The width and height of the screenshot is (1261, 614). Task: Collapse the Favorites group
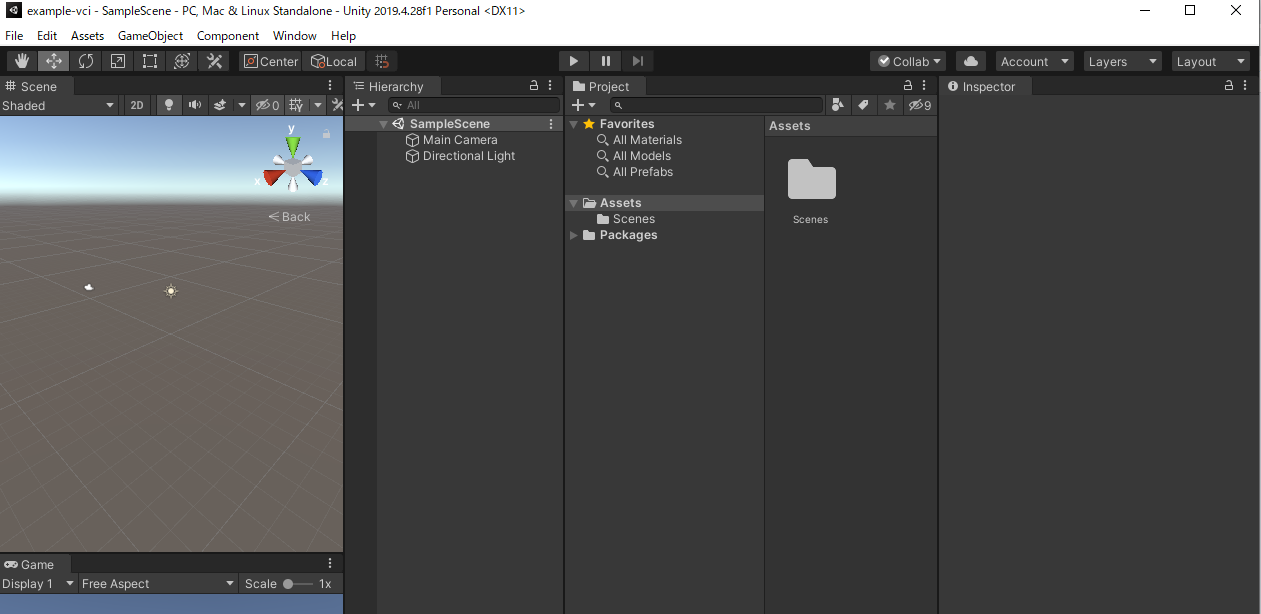point(574,124)
